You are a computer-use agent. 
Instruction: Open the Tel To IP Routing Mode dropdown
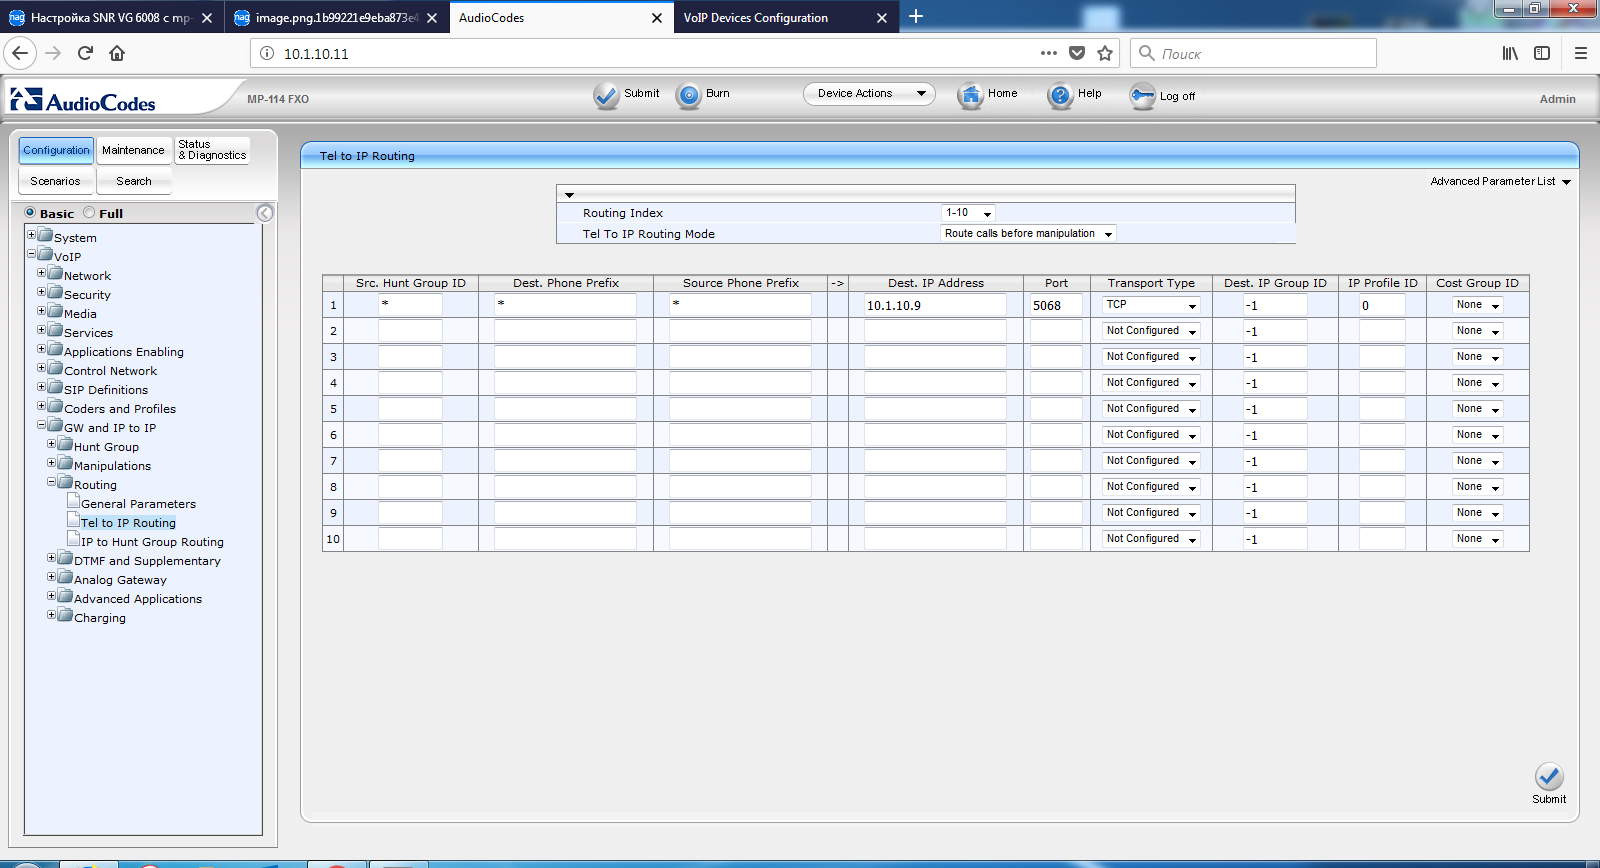tap(1028, 234)
